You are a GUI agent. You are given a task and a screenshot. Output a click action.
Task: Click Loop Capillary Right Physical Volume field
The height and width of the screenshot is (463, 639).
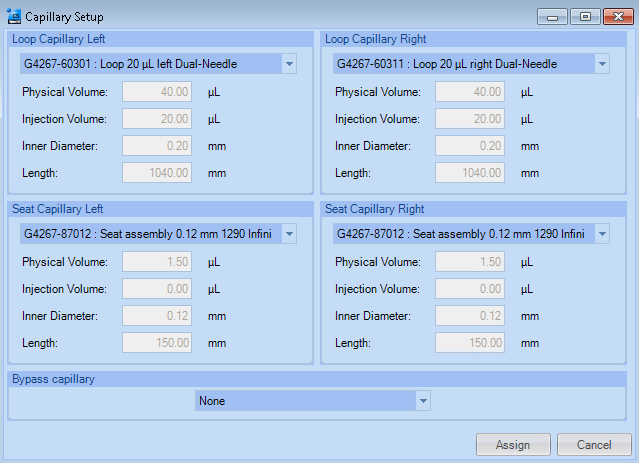pos(470,92)
